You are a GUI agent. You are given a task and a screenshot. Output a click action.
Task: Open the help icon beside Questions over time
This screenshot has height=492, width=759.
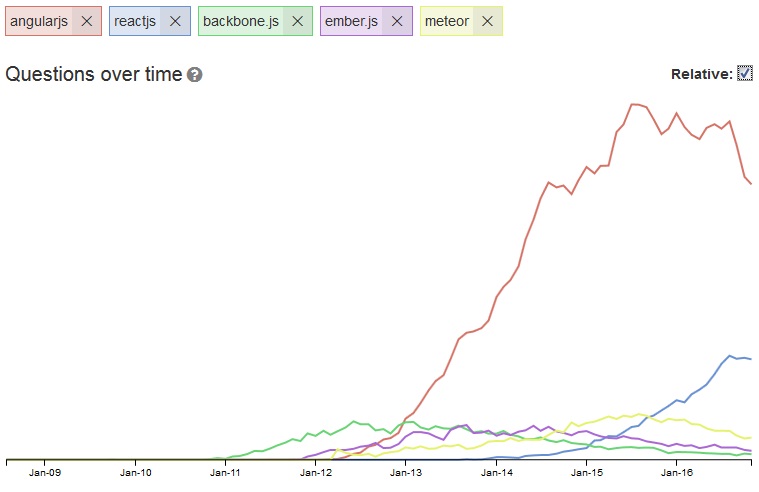coord(194,75)
